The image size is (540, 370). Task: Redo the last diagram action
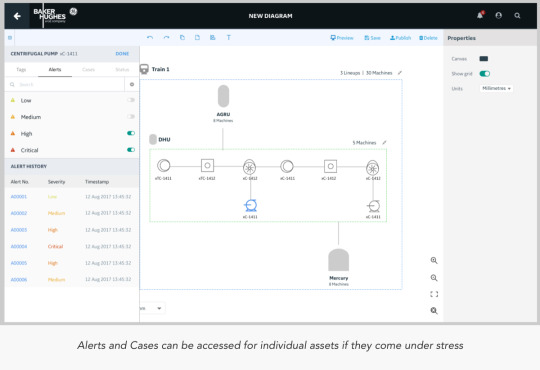click(x=166, y=38)
